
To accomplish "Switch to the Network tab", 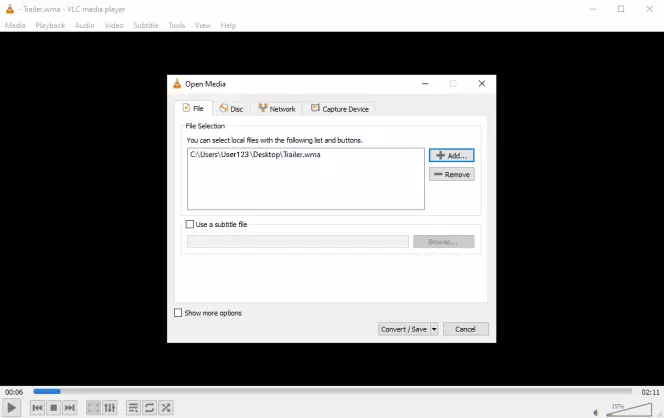I will [277, 109].
